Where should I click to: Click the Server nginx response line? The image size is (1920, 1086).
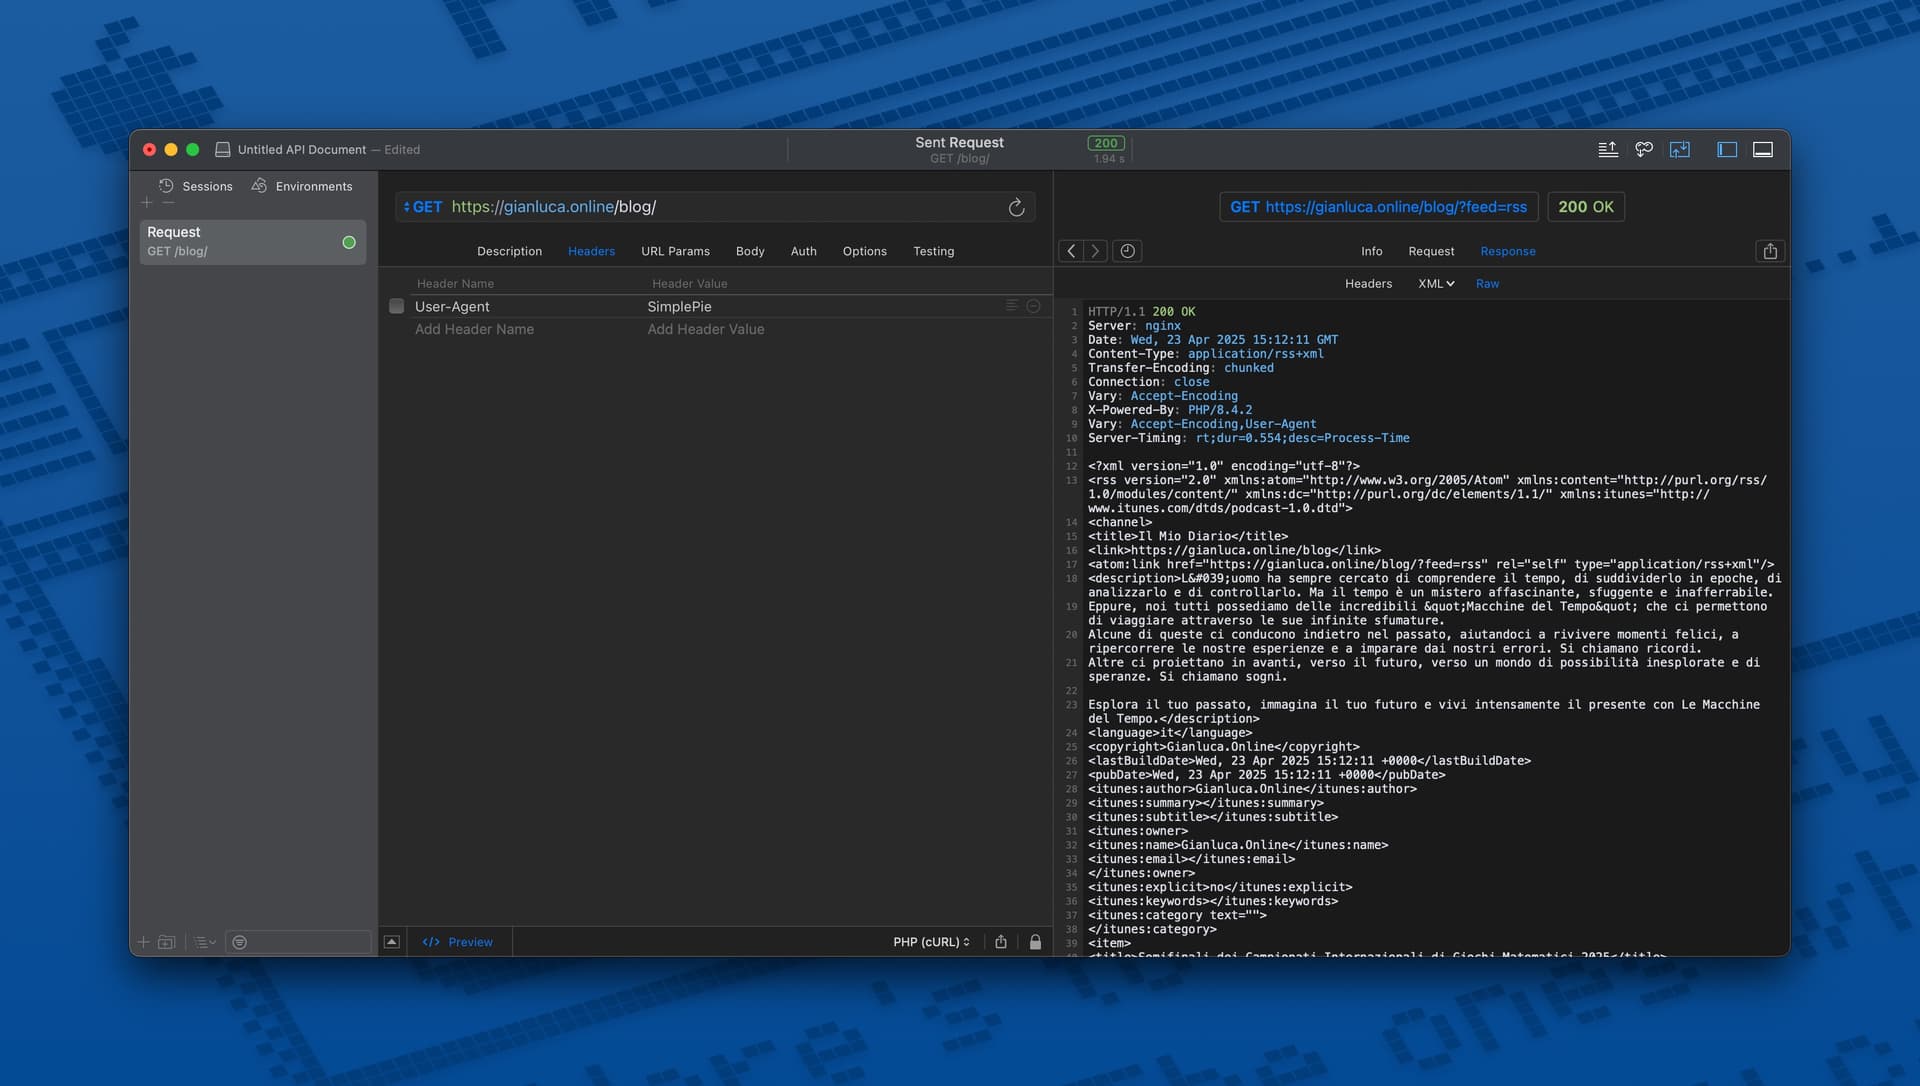[1134, 326]
